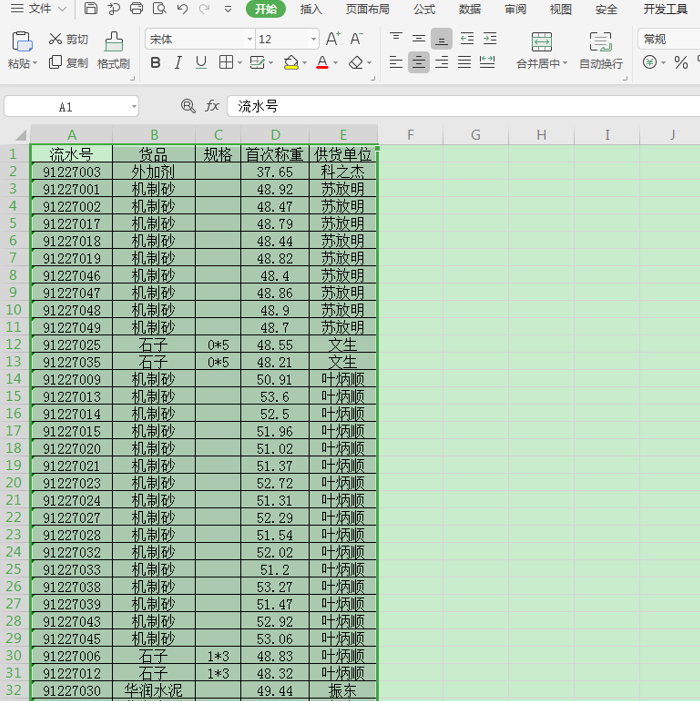Switch to the 页面布局 tab
Screen dimensions: 700x701
pyautogui.click(x=367, y=9)
